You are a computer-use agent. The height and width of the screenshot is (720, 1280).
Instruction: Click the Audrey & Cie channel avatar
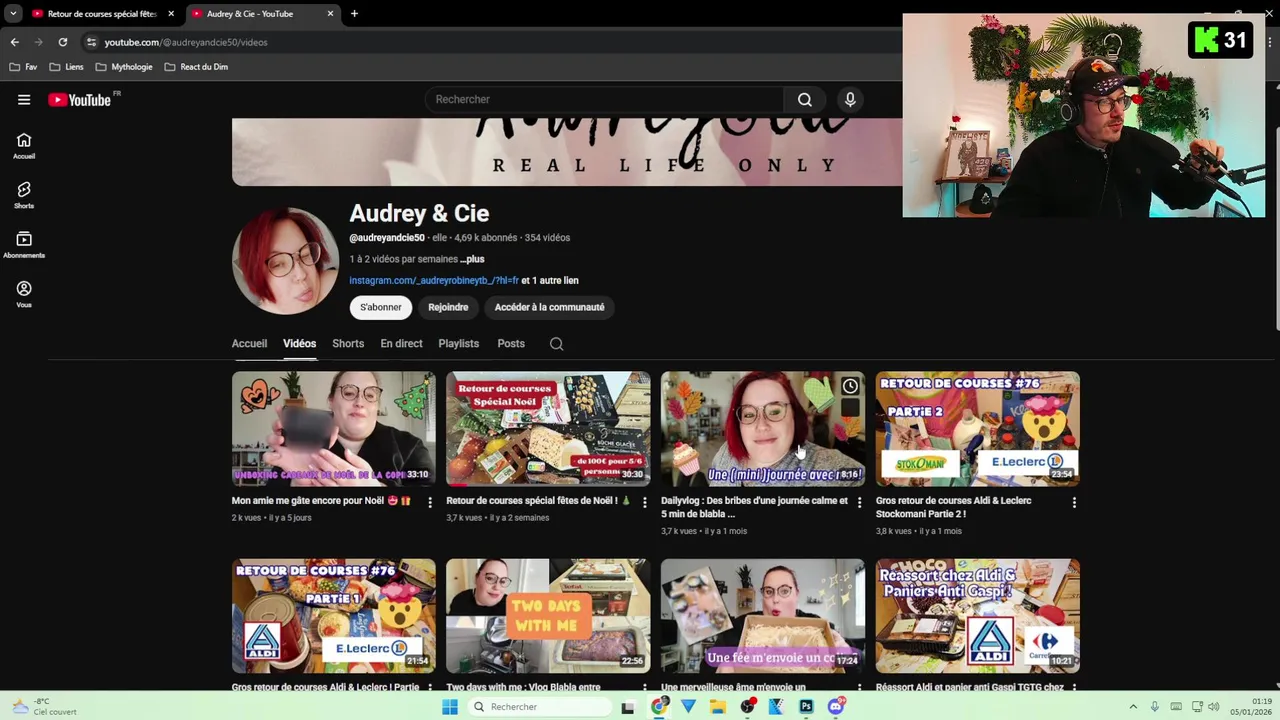coord(285,261)
